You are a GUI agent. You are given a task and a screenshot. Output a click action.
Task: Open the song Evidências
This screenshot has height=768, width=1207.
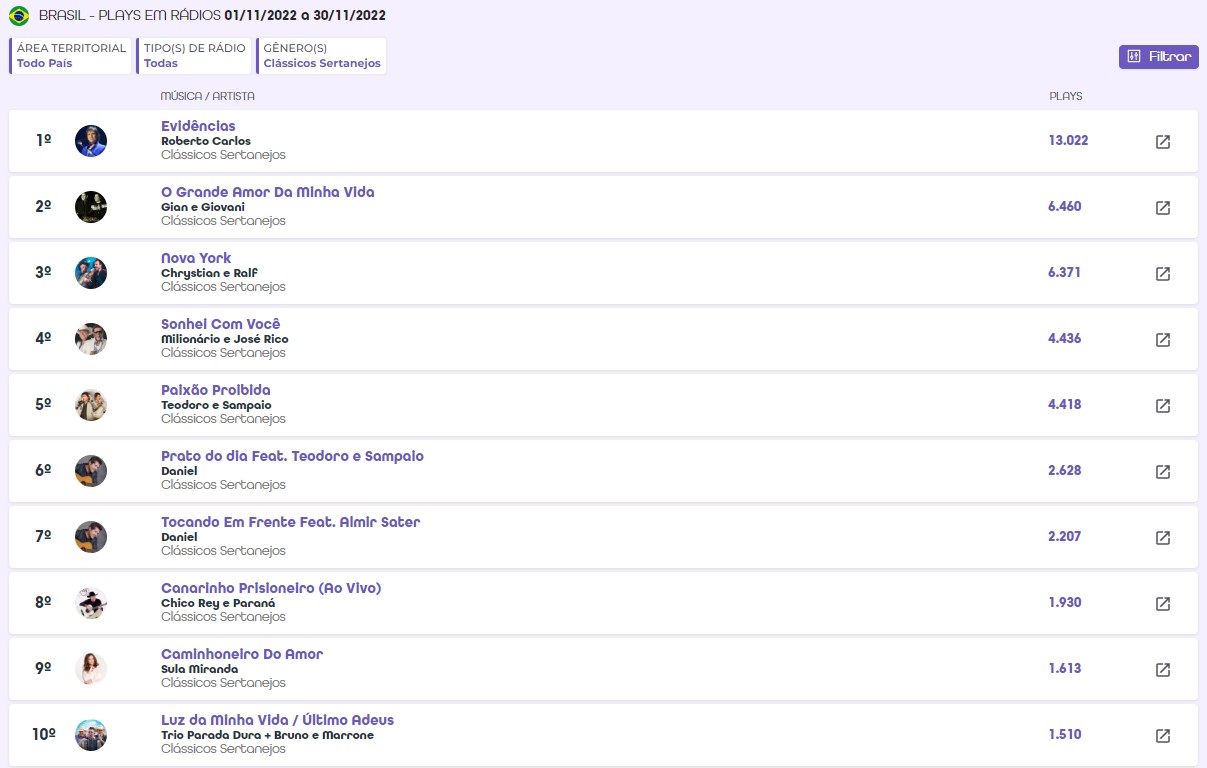(x=198, y=126)
